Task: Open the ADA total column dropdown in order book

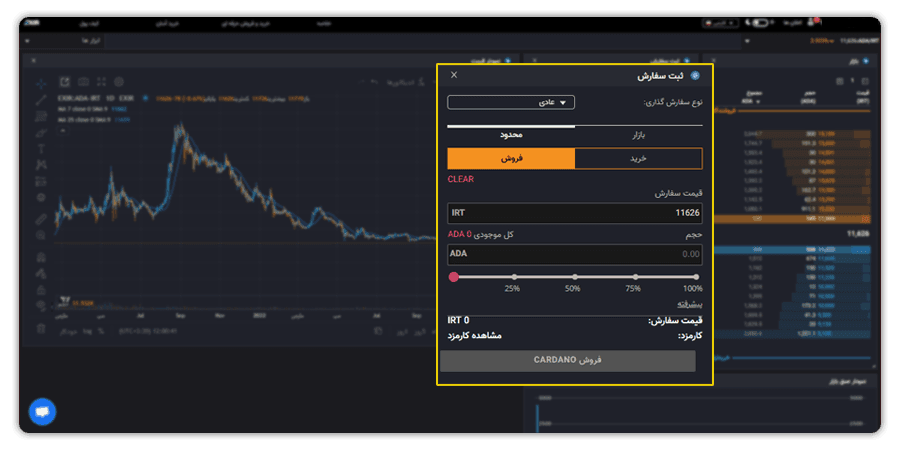Action: [x=760, y=101]
